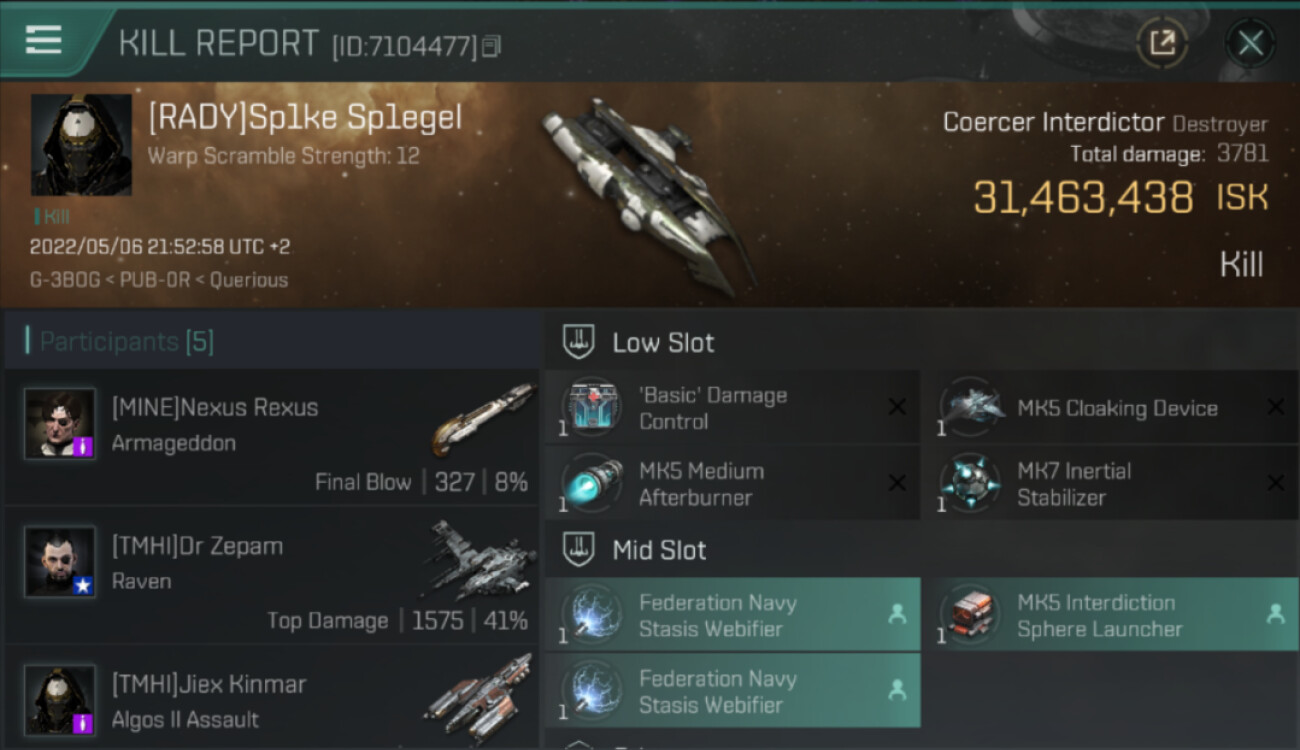Copy the kill report ID
This screenshot has height=750, width=1300.
pyautogui.click(x=491, y=46)
